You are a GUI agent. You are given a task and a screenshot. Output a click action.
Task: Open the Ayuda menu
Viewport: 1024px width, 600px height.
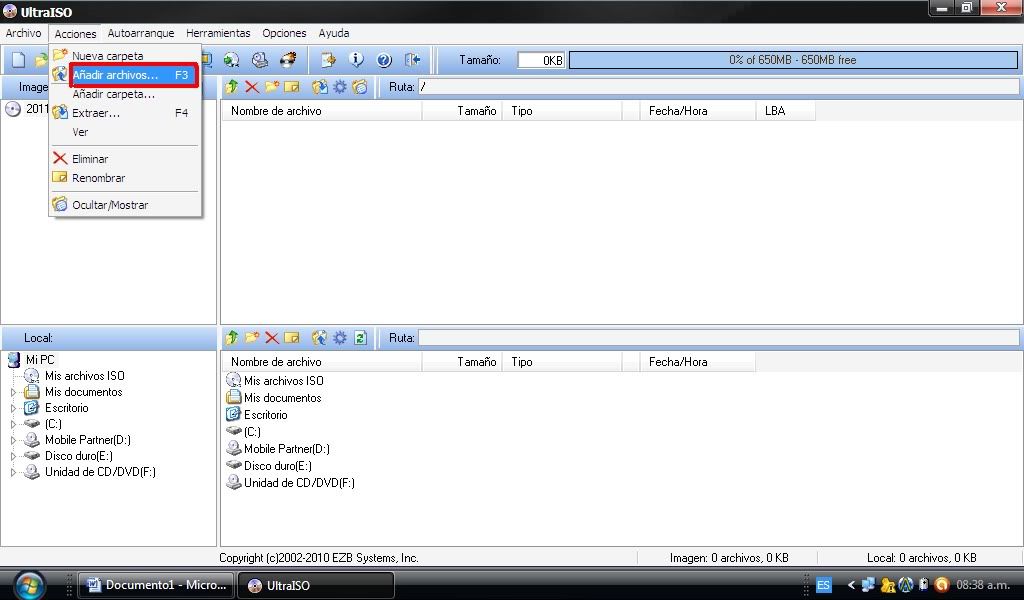pos(334,33)
